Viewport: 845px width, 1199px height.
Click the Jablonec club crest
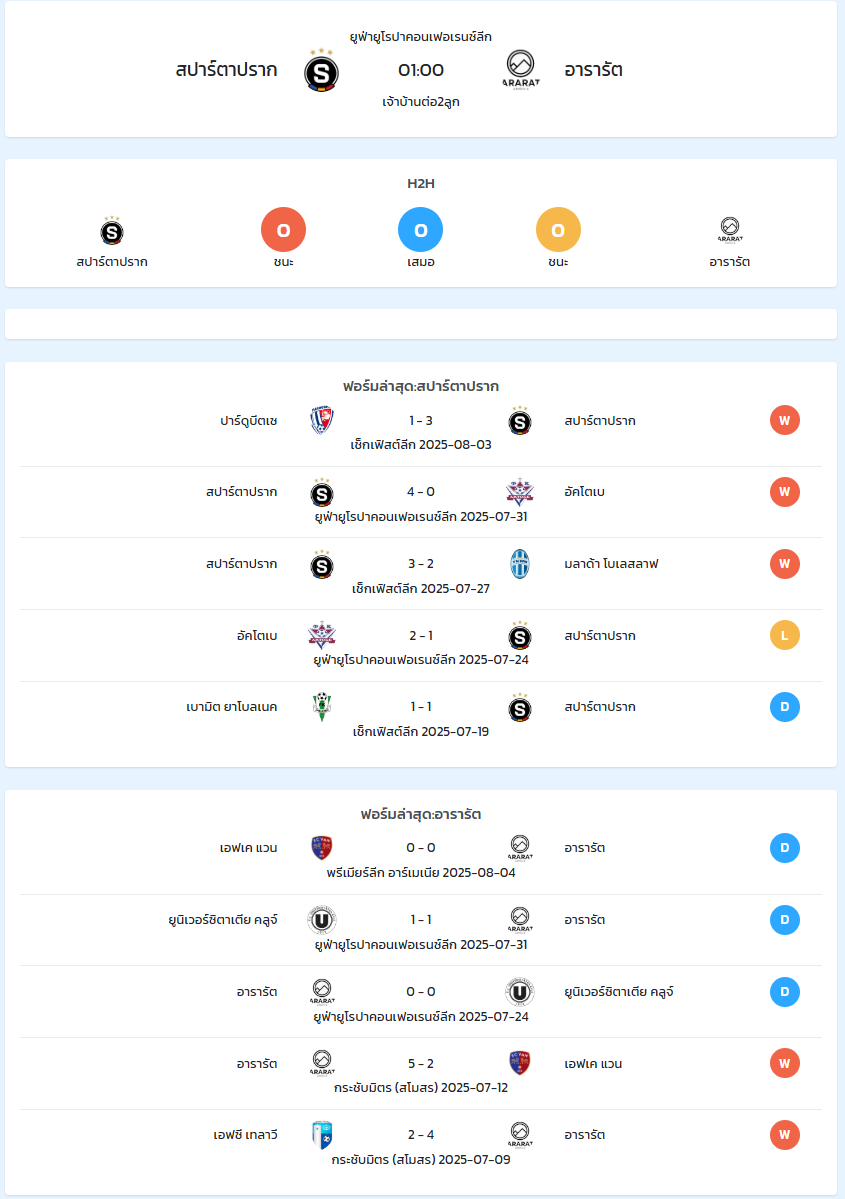tap(322, 707)
